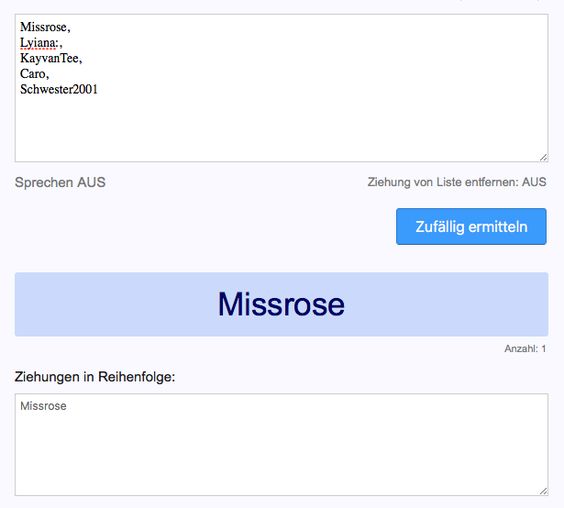Toggle the Sprechen AUS speech option
Screen dimensions: 564x508
tap(60, 182)
